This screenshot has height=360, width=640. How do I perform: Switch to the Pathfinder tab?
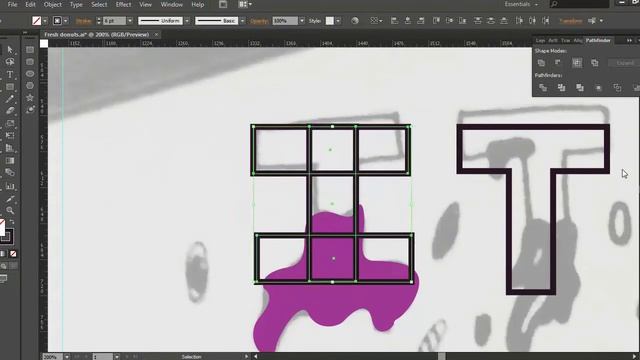tap(598, 40)
